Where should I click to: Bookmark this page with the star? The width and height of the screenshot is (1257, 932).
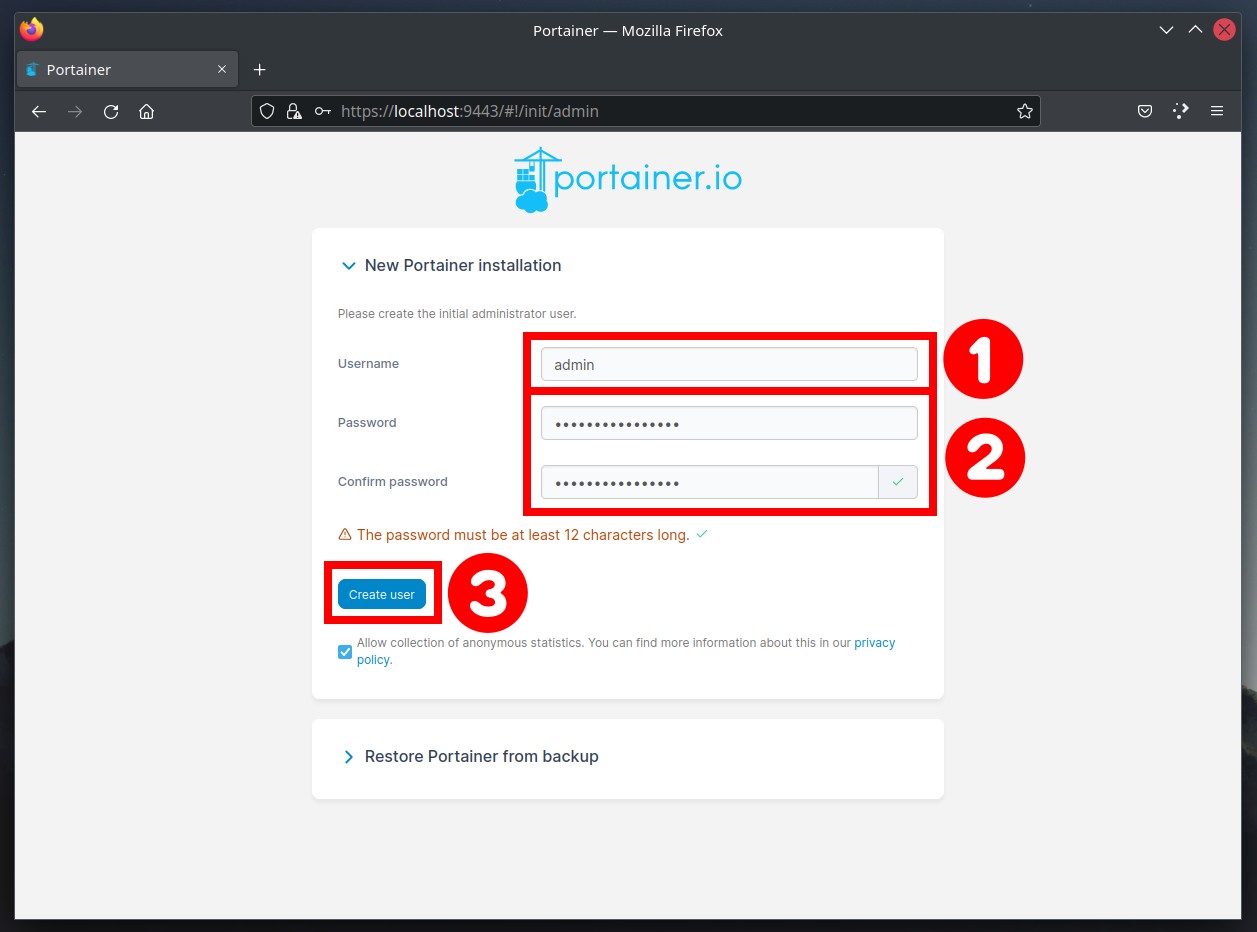point(1025,111)
